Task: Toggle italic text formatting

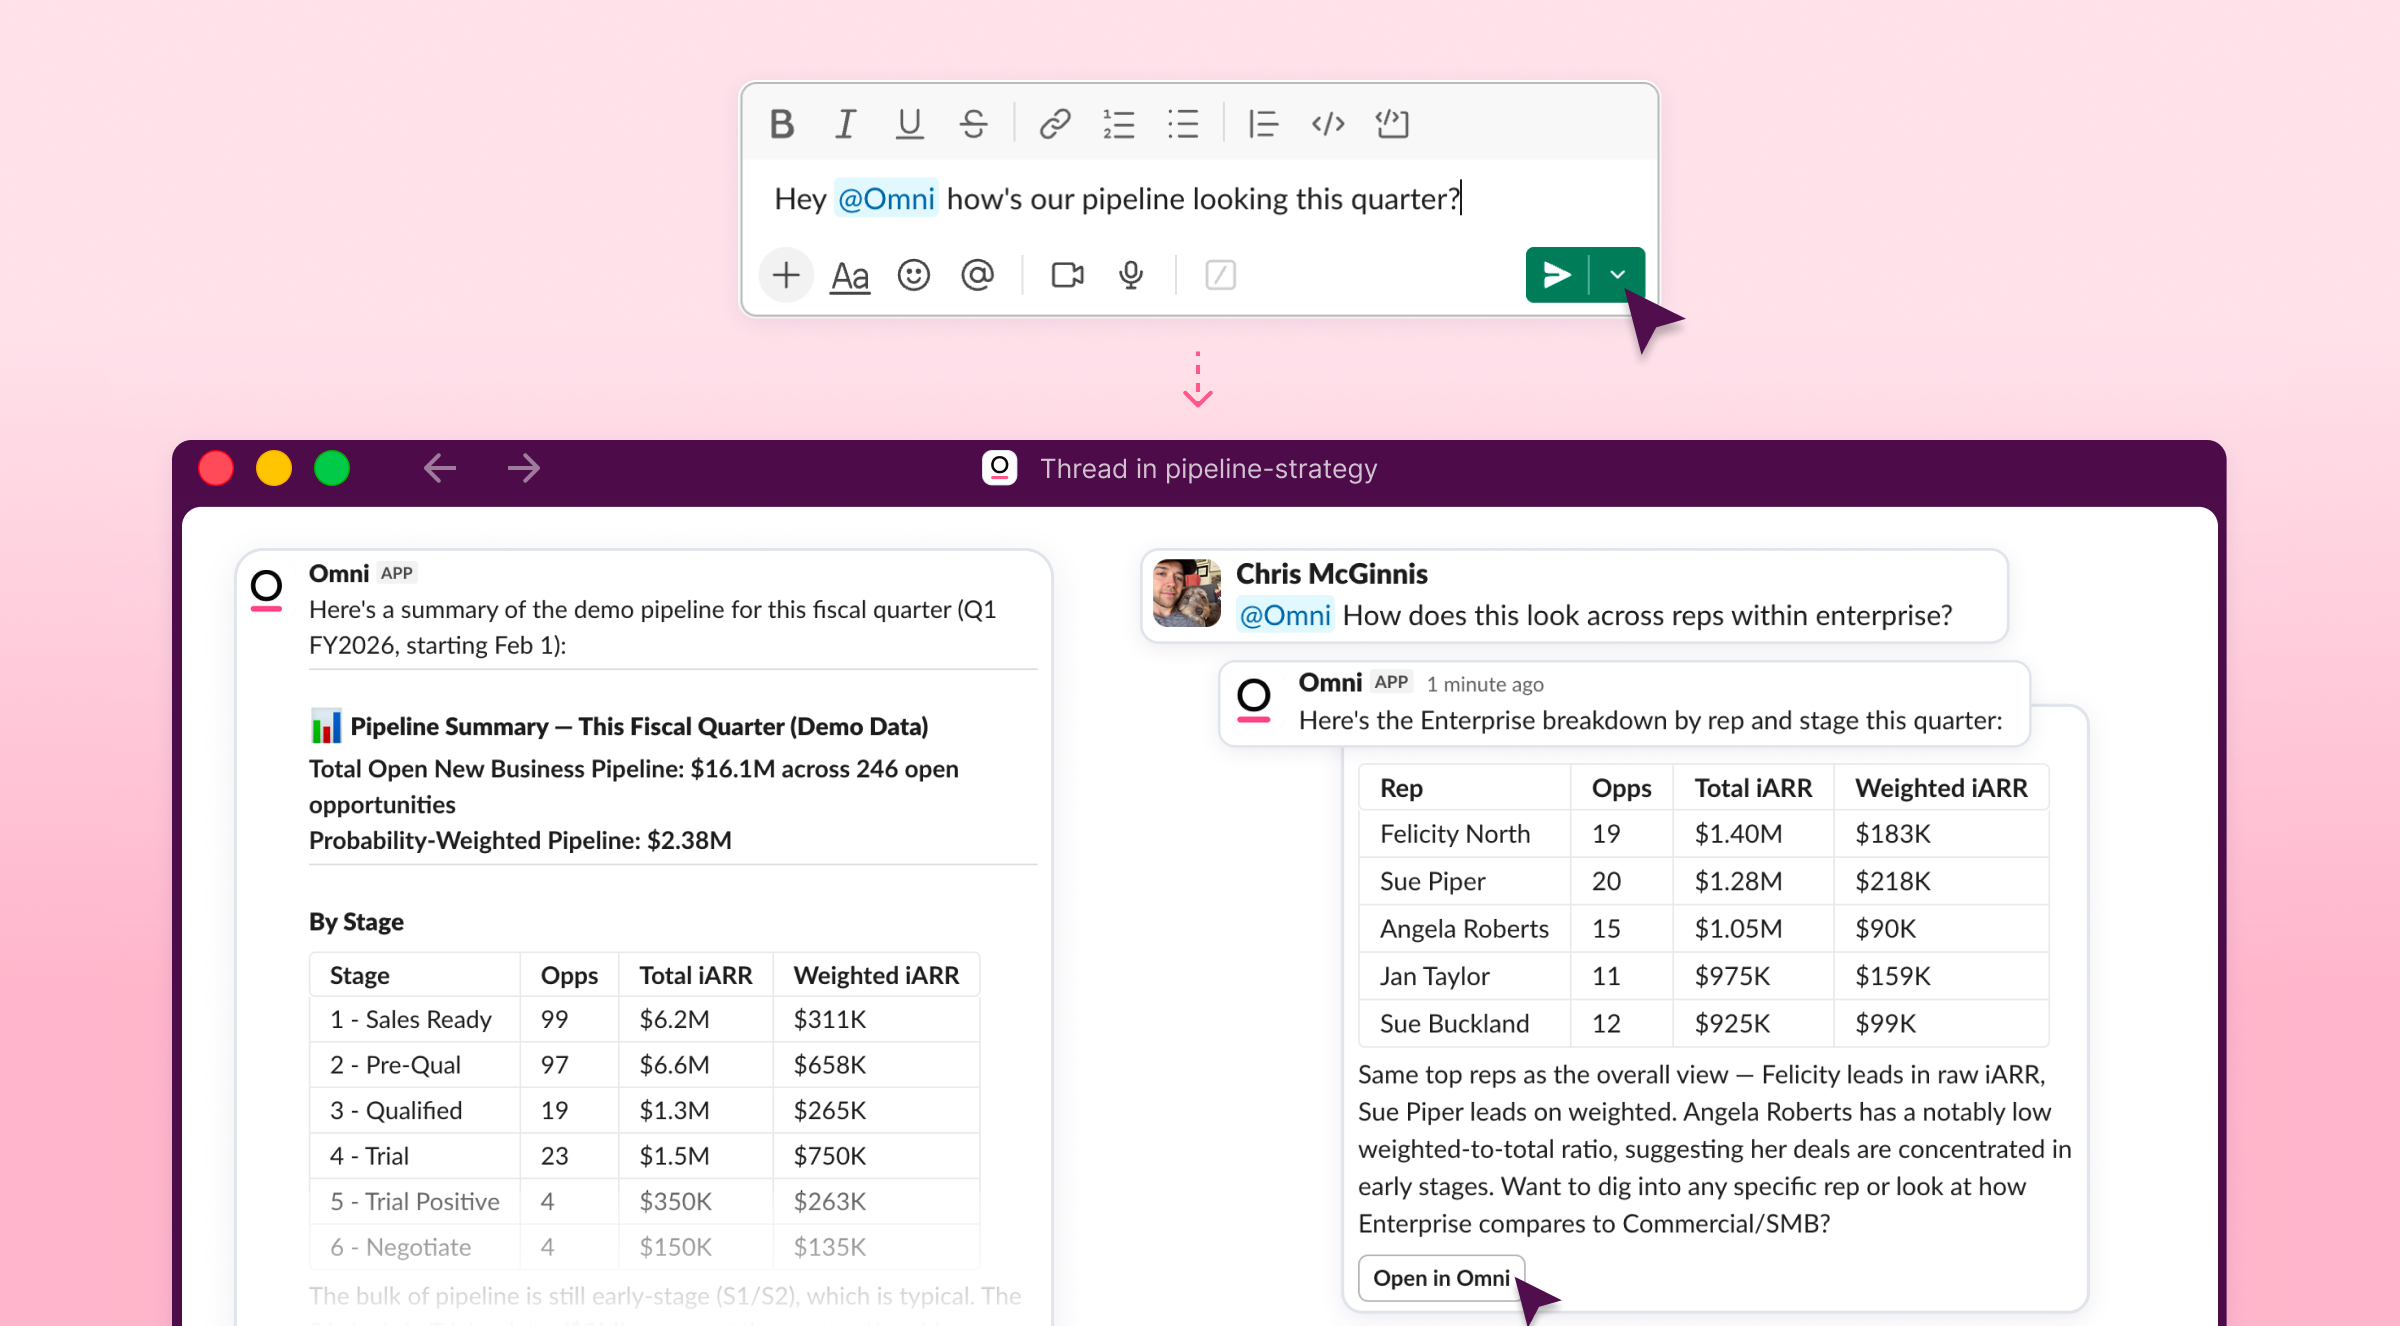Action: point(846,124)
